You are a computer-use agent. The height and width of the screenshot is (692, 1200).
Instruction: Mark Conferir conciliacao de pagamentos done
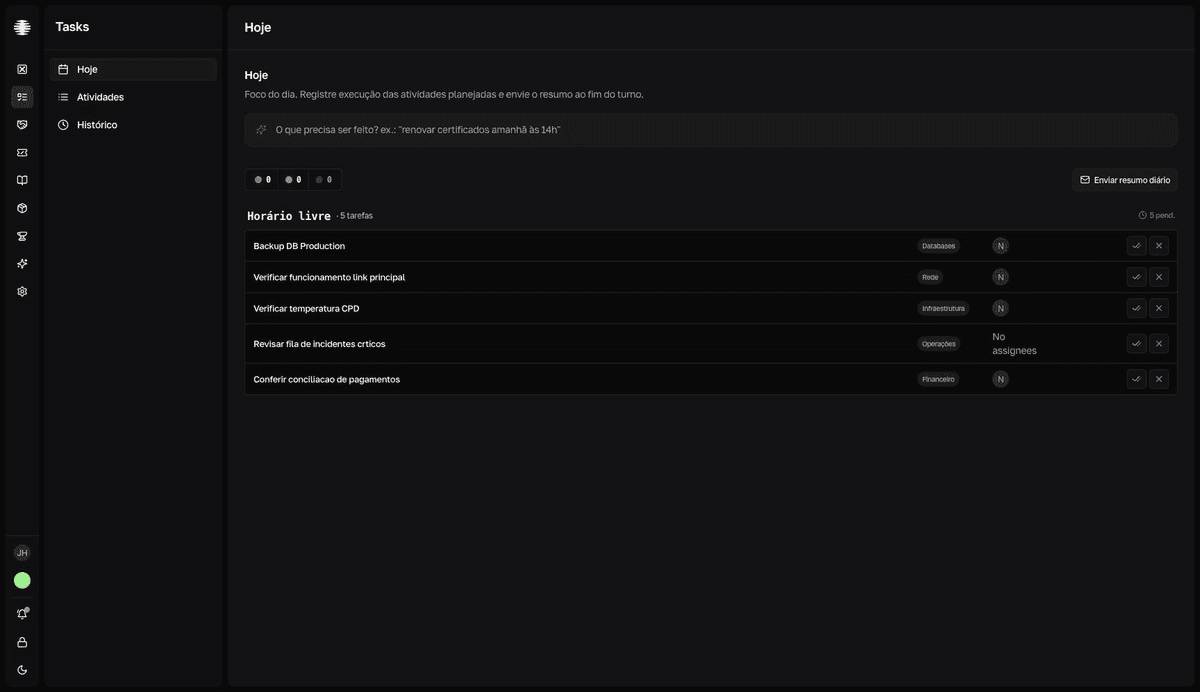[x=1136, y=379]
